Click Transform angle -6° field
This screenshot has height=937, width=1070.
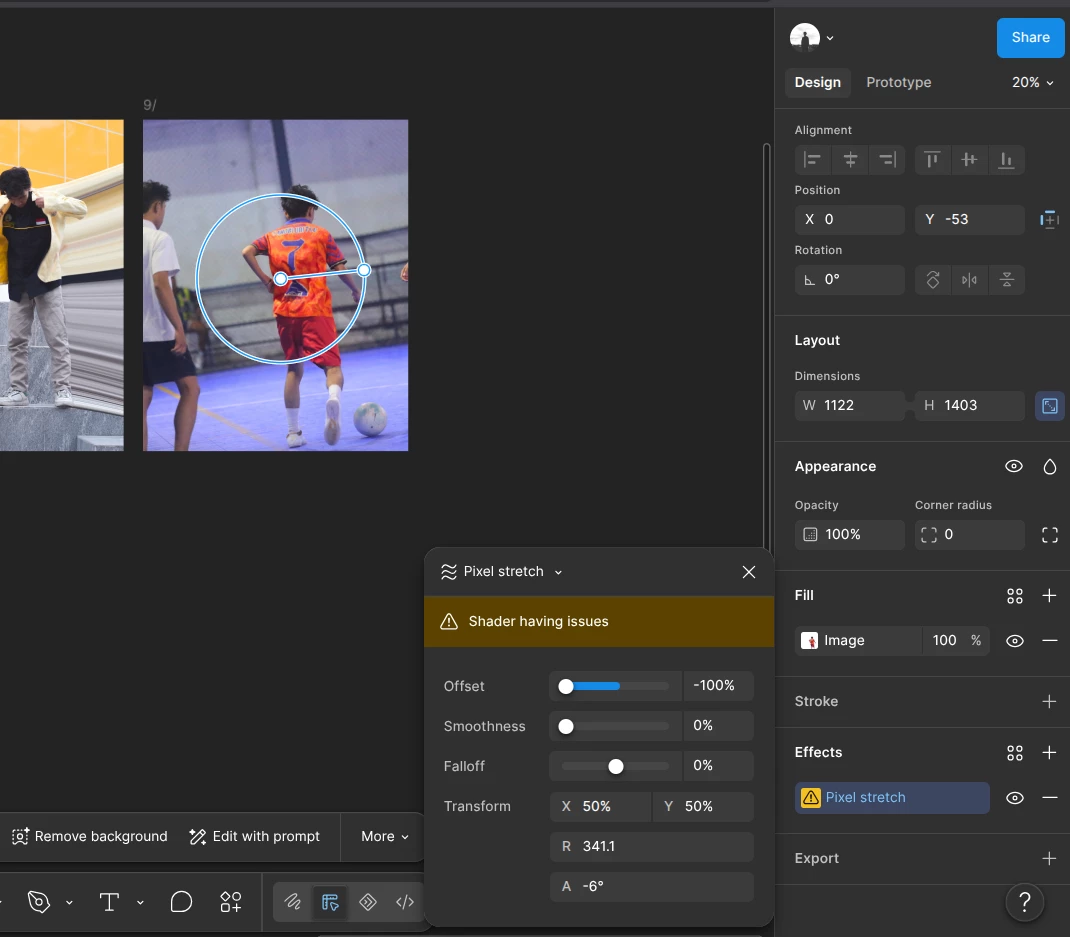[x=652, y=886]
